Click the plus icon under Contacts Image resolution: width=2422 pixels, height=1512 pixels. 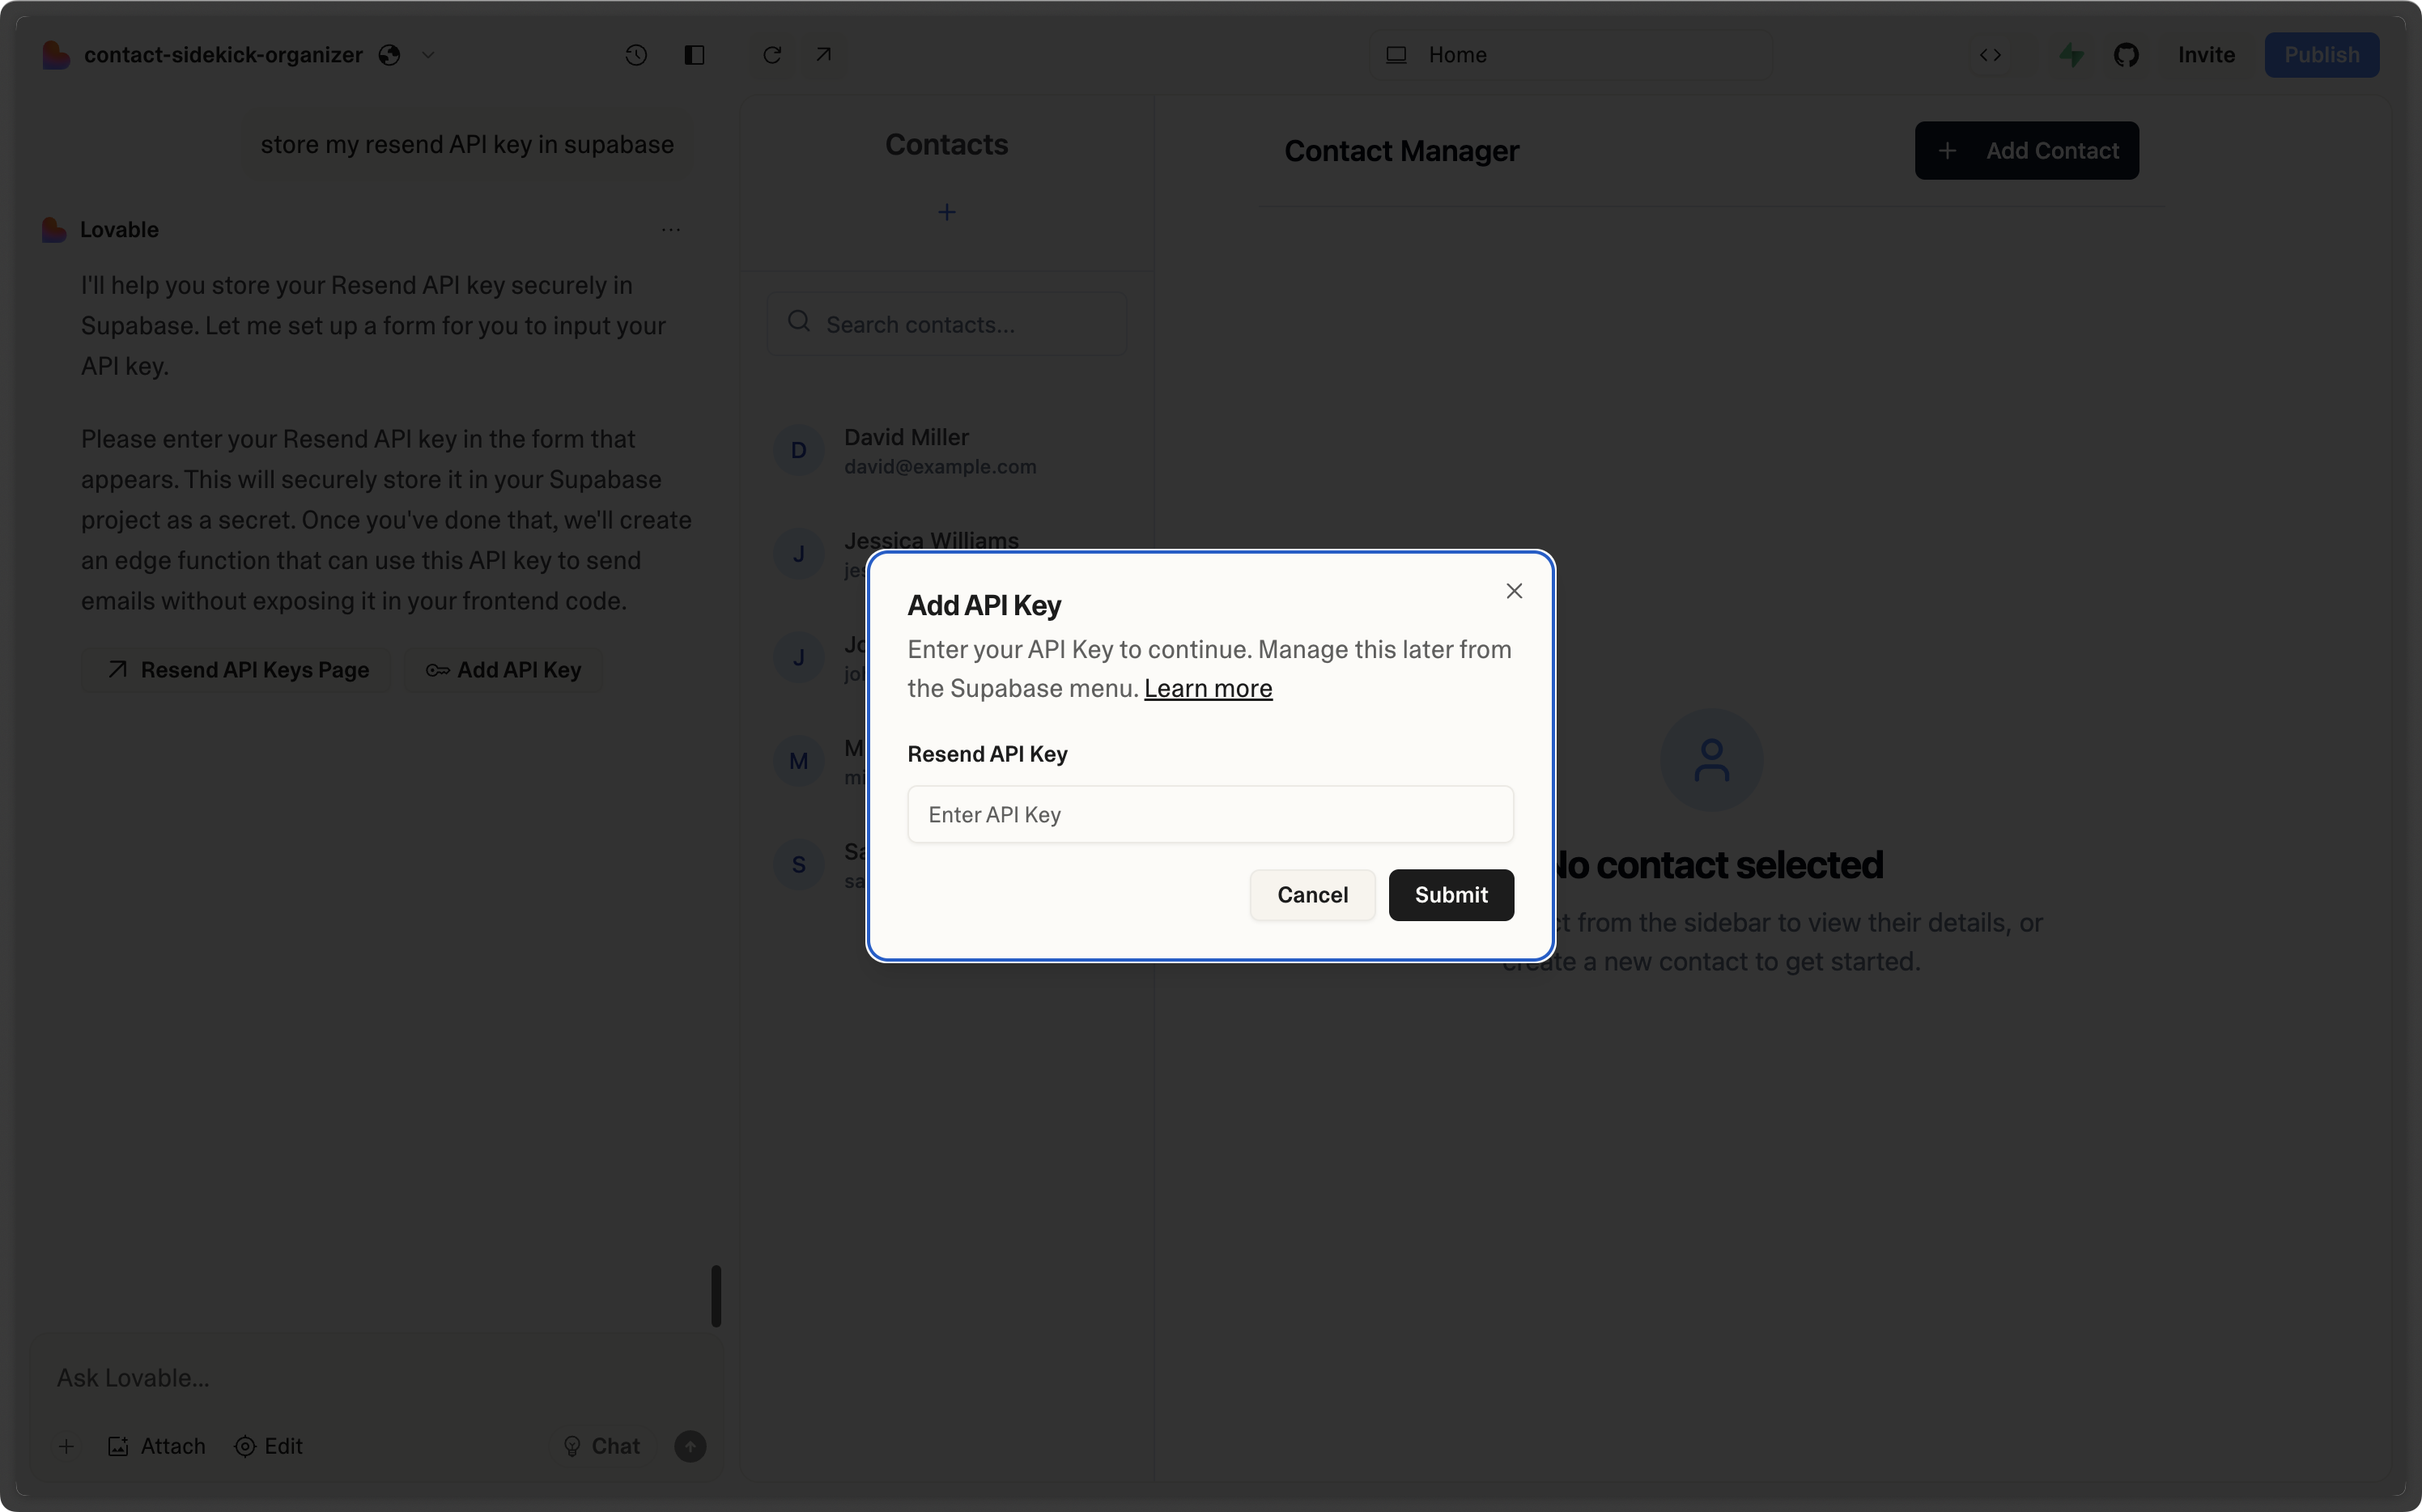pos(946,212)
